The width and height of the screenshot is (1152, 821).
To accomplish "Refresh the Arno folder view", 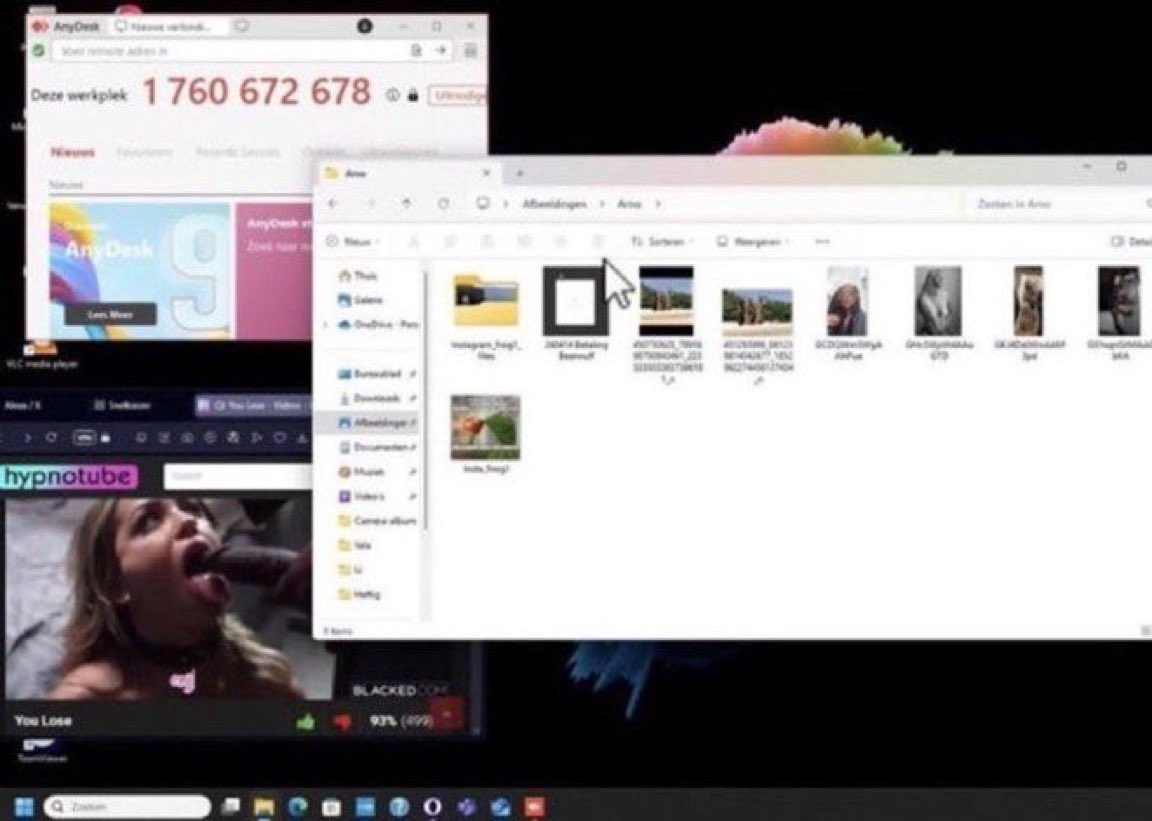I will point(443,204).
